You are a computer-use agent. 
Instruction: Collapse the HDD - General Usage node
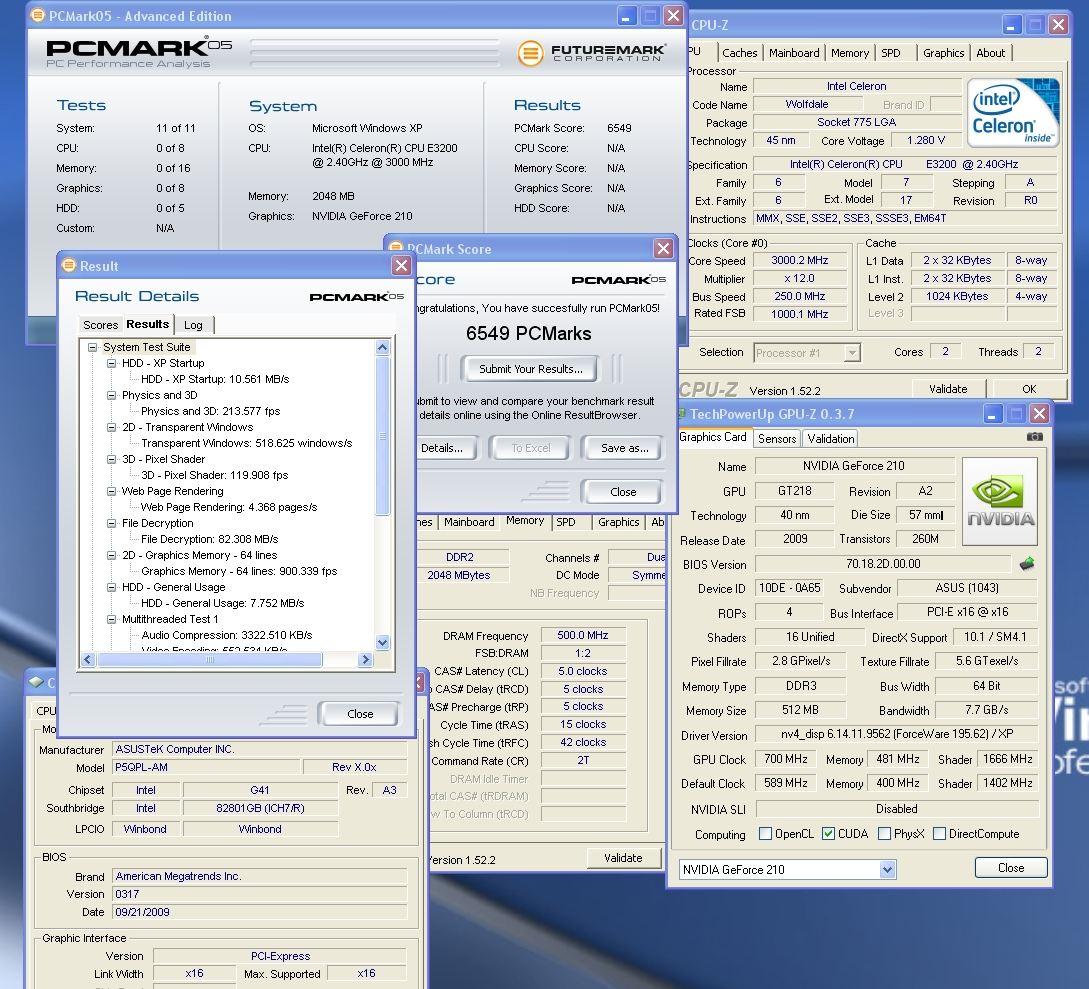111,586
